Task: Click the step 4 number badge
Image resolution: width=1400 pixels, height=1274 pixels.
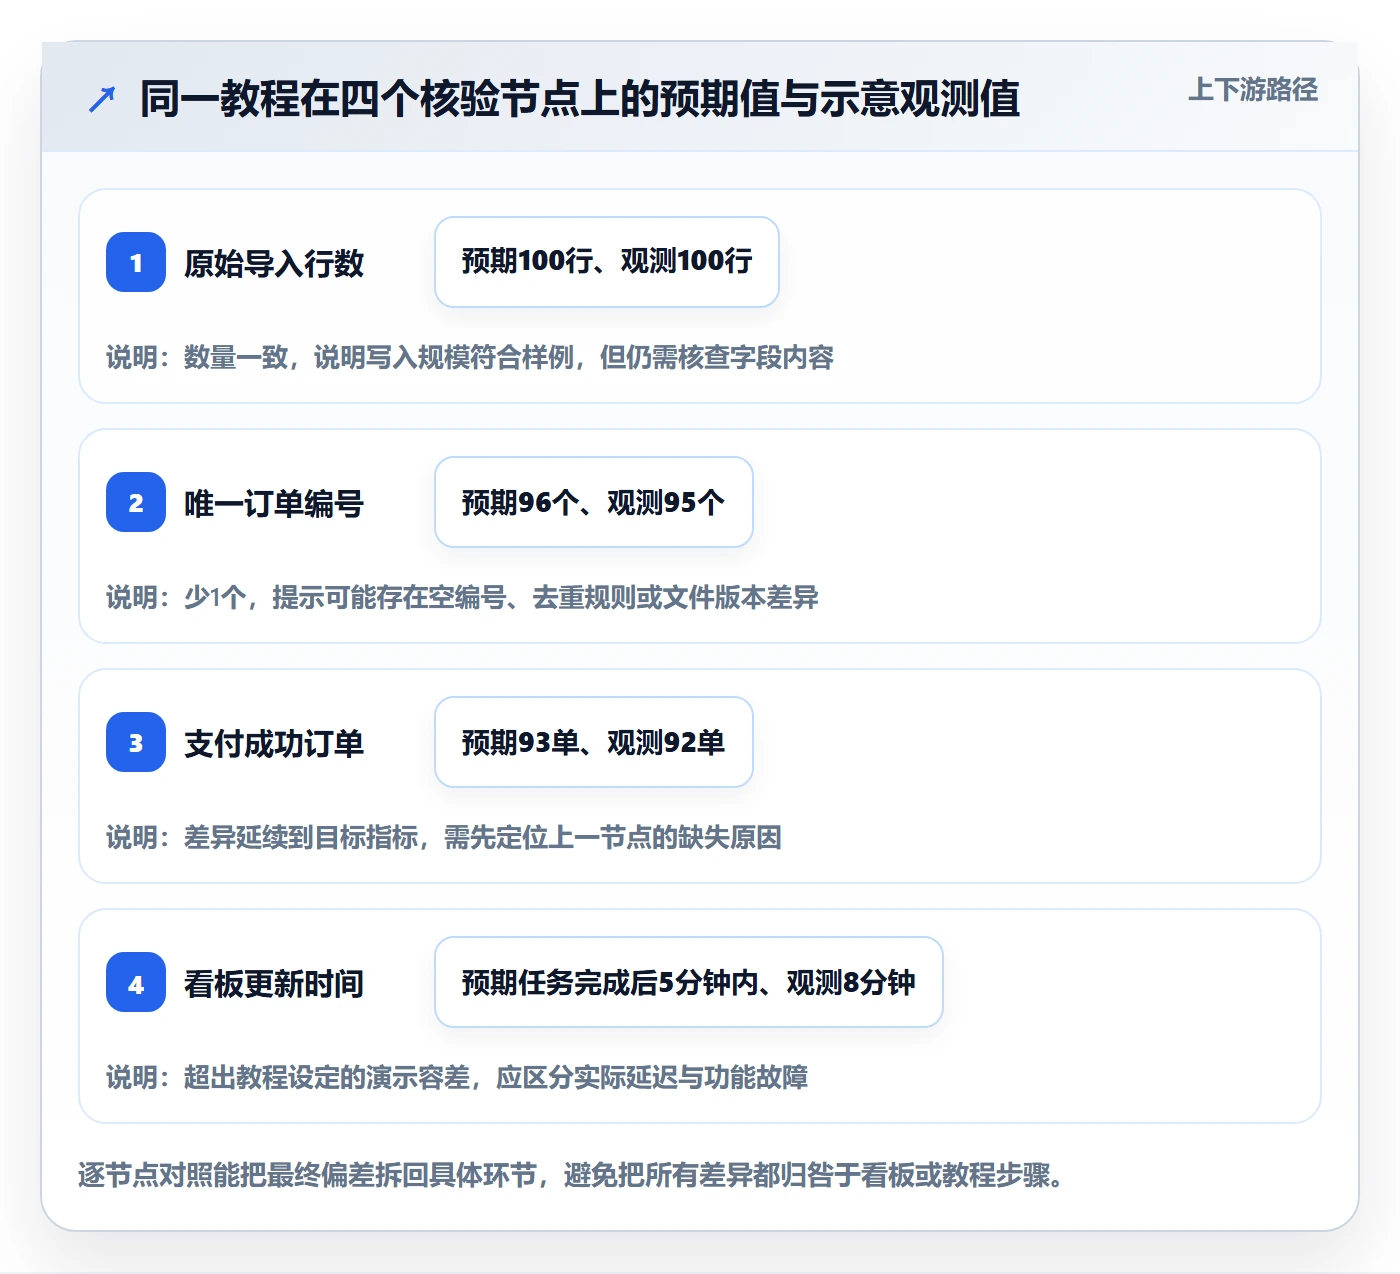Action: [136, 982]
